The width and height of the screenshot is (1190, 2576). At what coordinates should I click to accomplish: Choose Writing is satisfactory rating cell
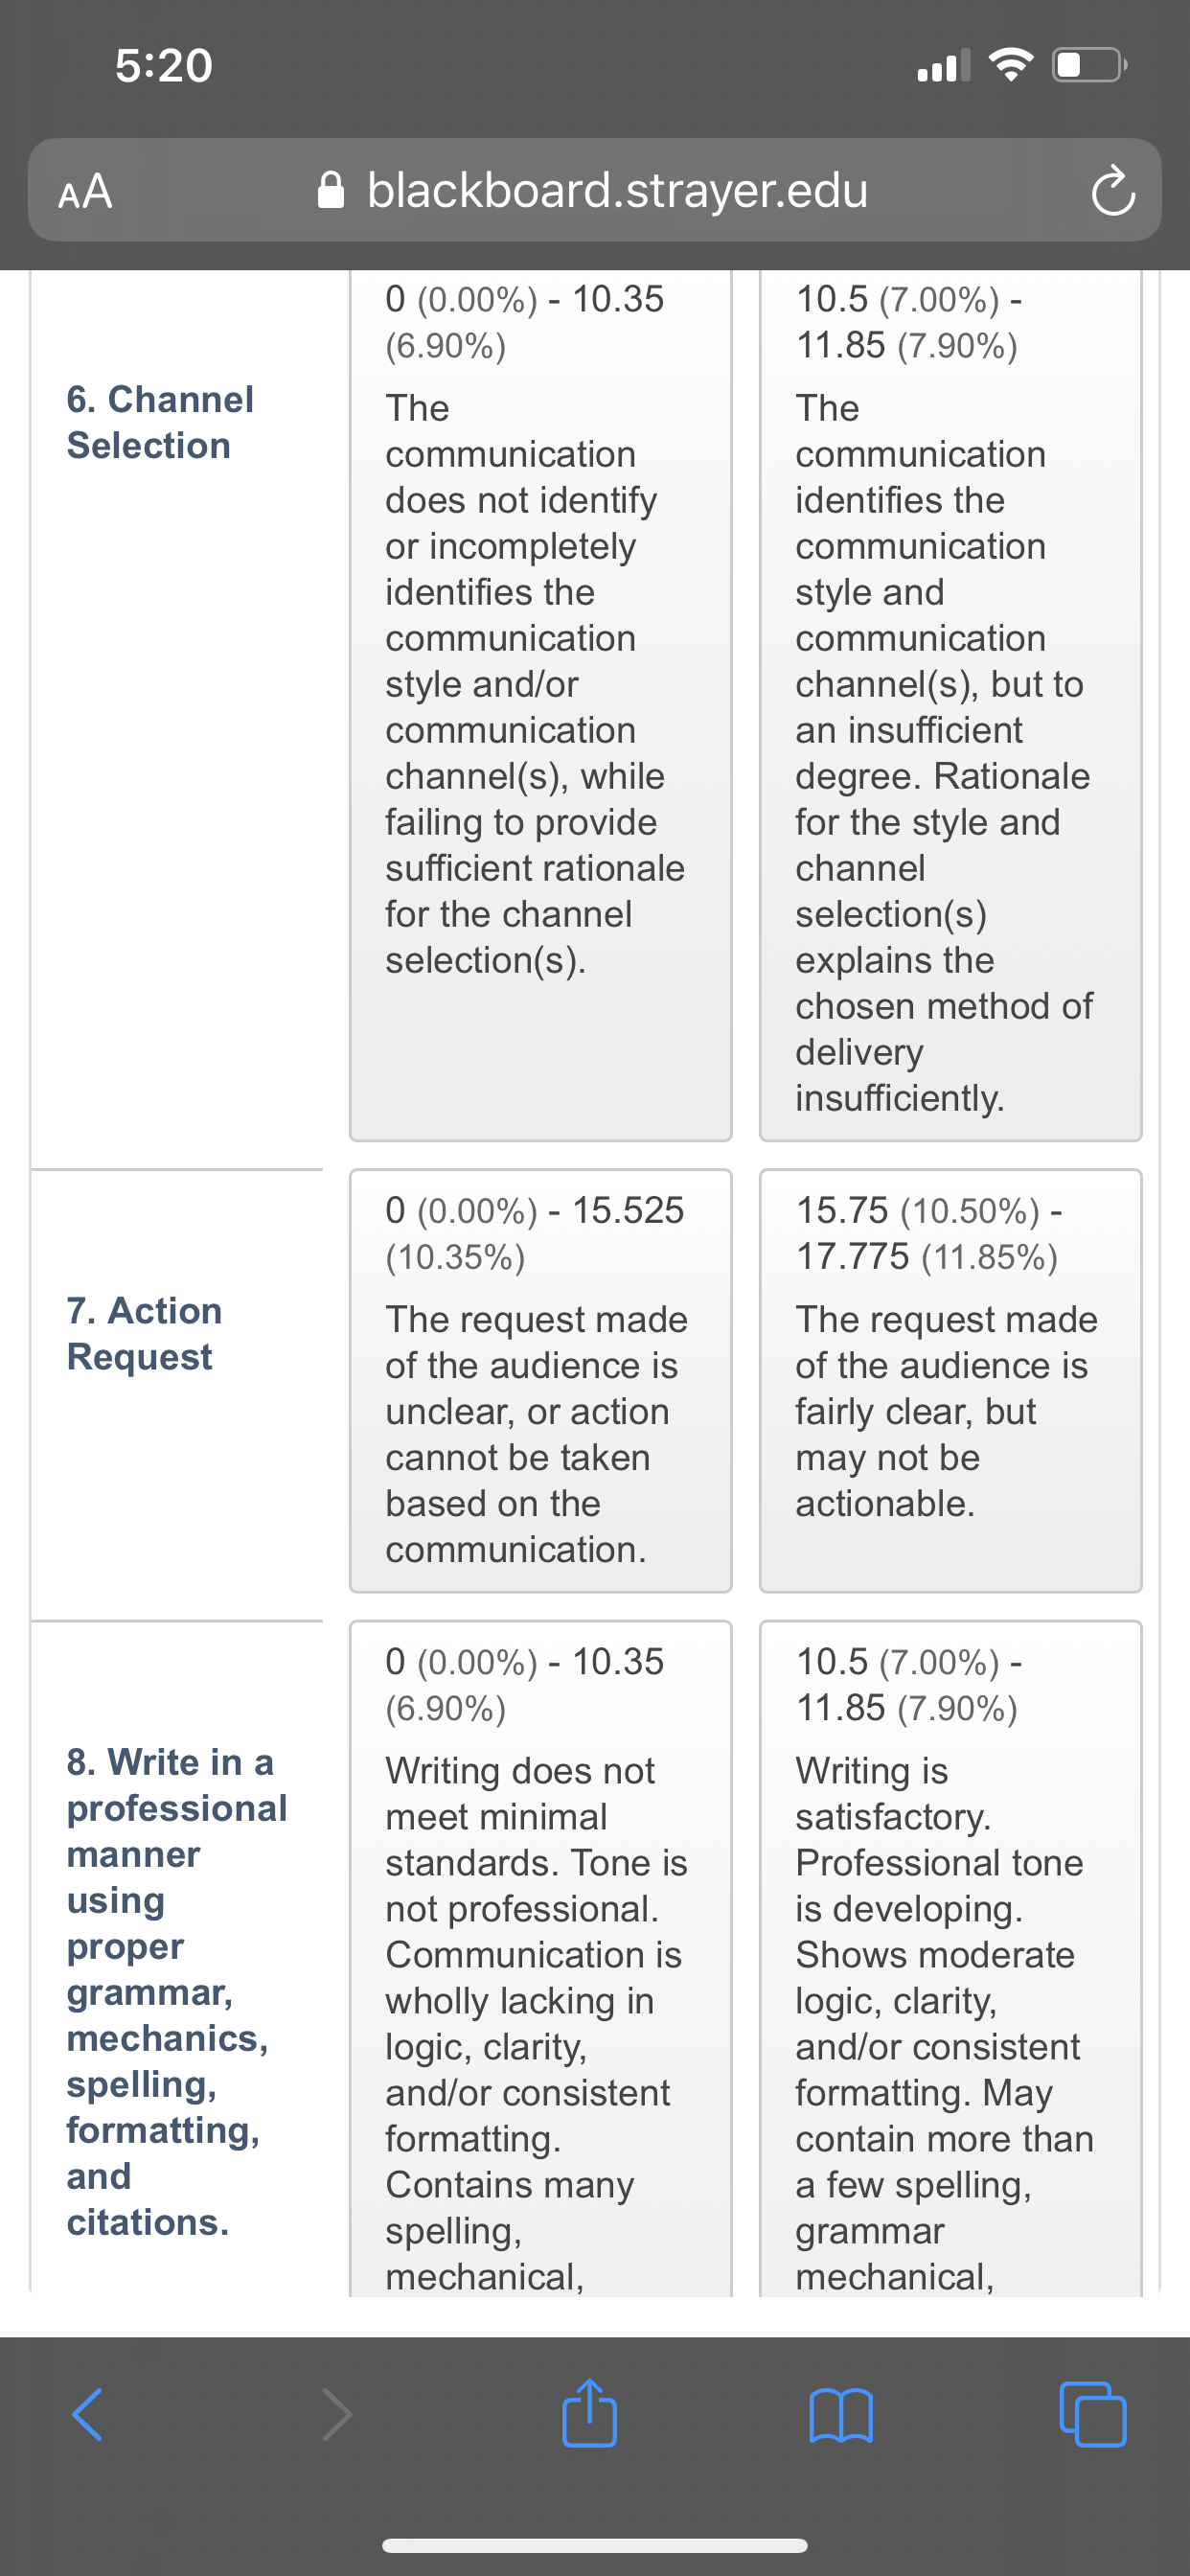950,1958
